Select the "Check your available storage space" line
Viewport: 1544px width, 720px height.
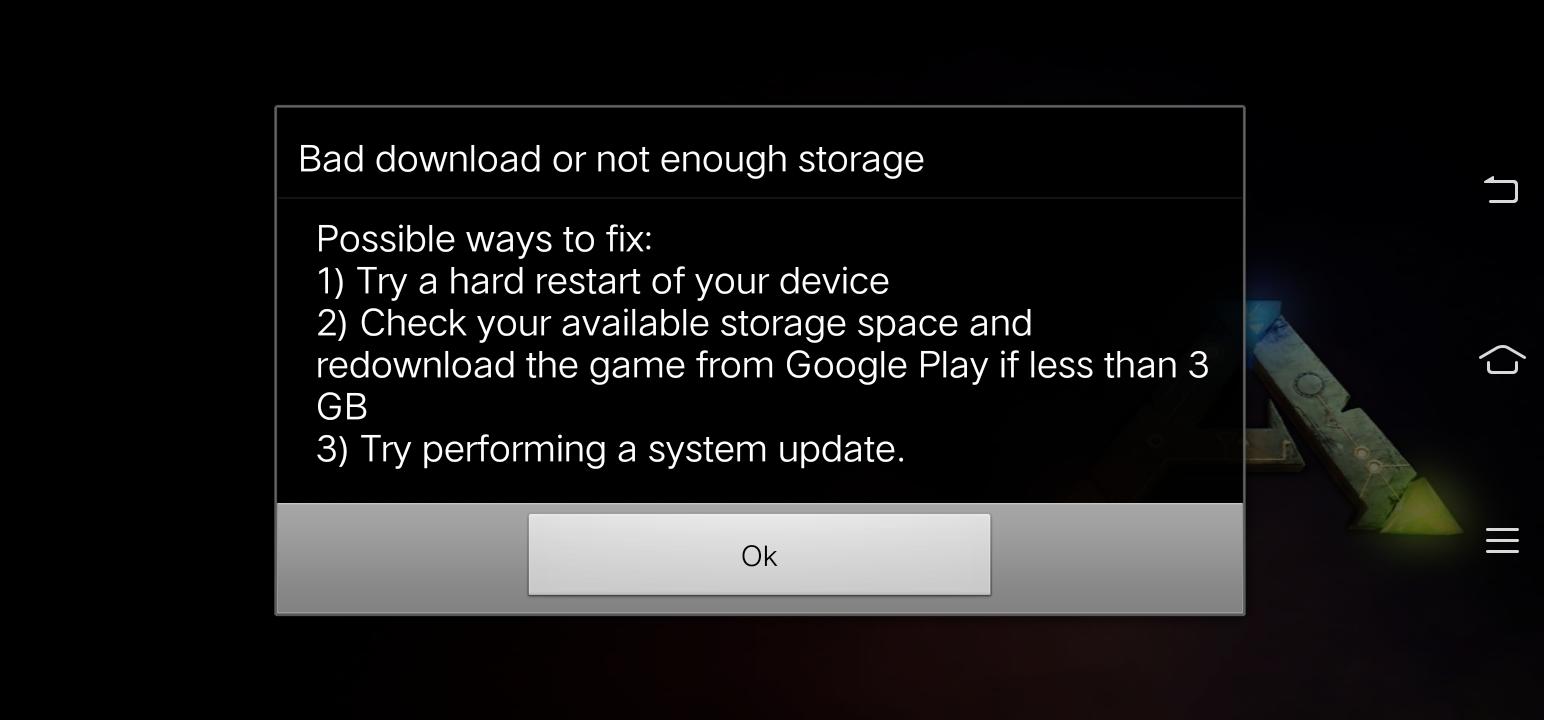(x=674, y=323)
